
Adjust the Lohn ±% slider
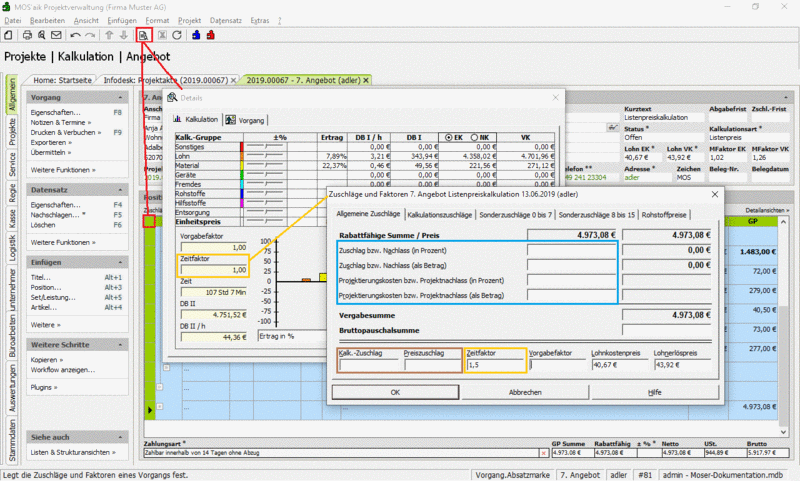point(264,156)
